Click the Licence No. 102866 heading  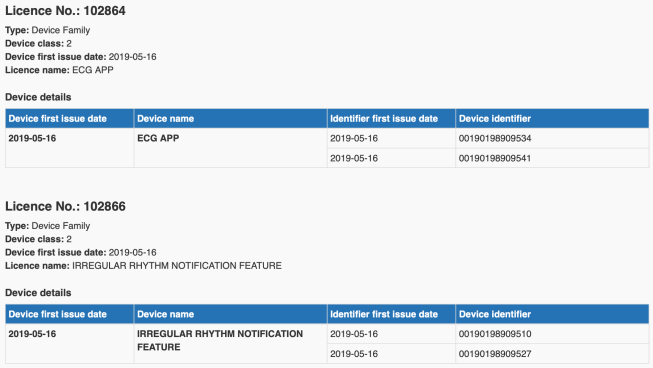pos(65,206)
